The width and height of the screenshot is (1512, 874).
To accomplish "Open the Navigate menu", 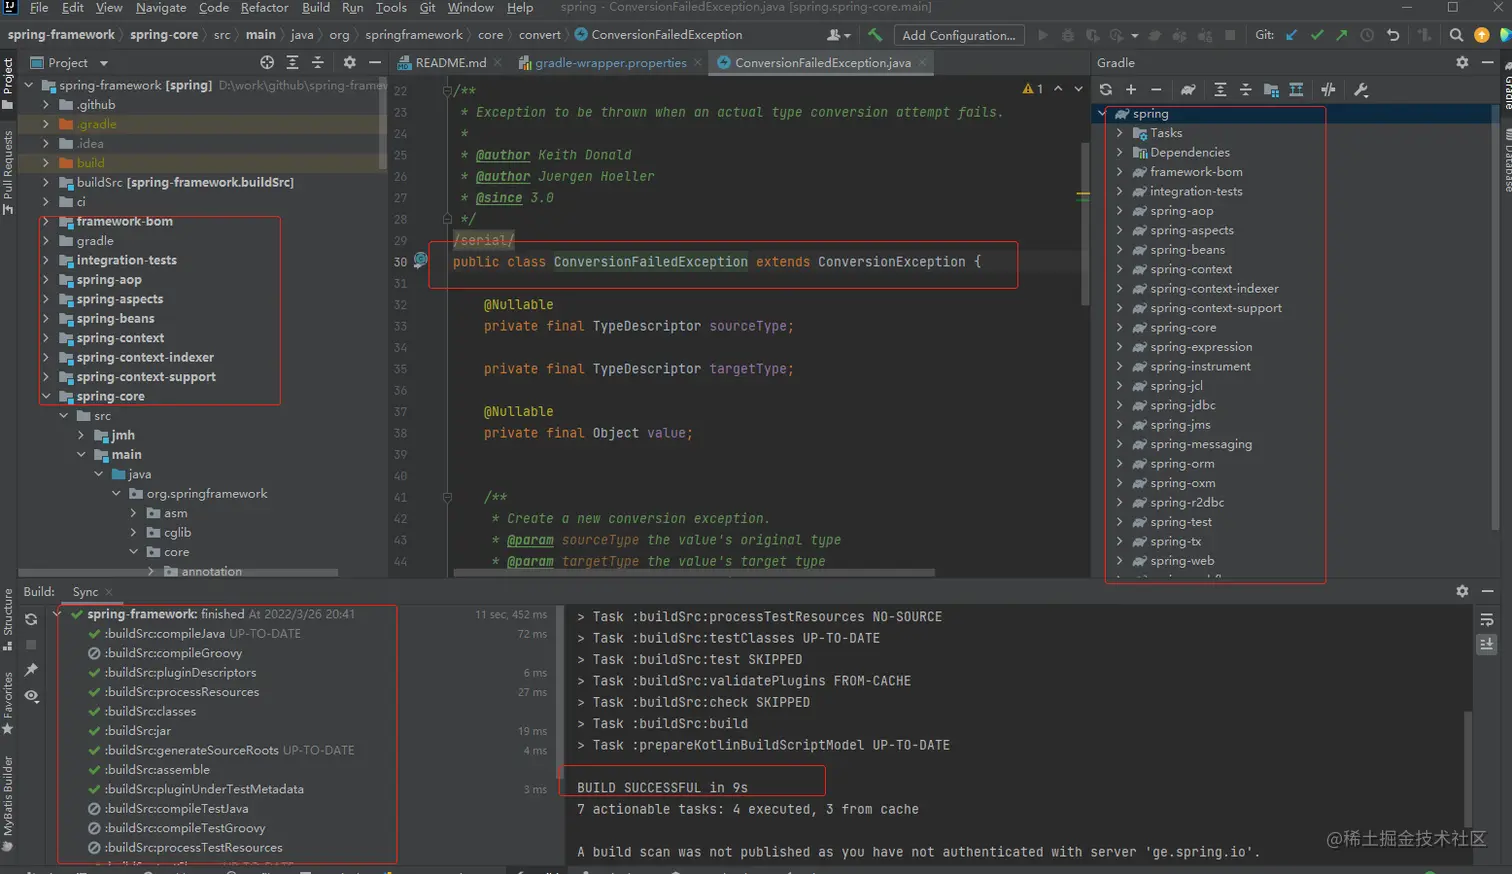I will click(161, 7).
